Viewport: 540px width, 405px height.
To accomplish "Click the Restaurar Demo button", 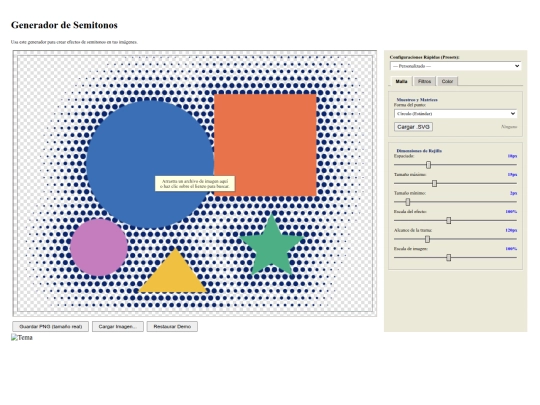I will (172, 326).
